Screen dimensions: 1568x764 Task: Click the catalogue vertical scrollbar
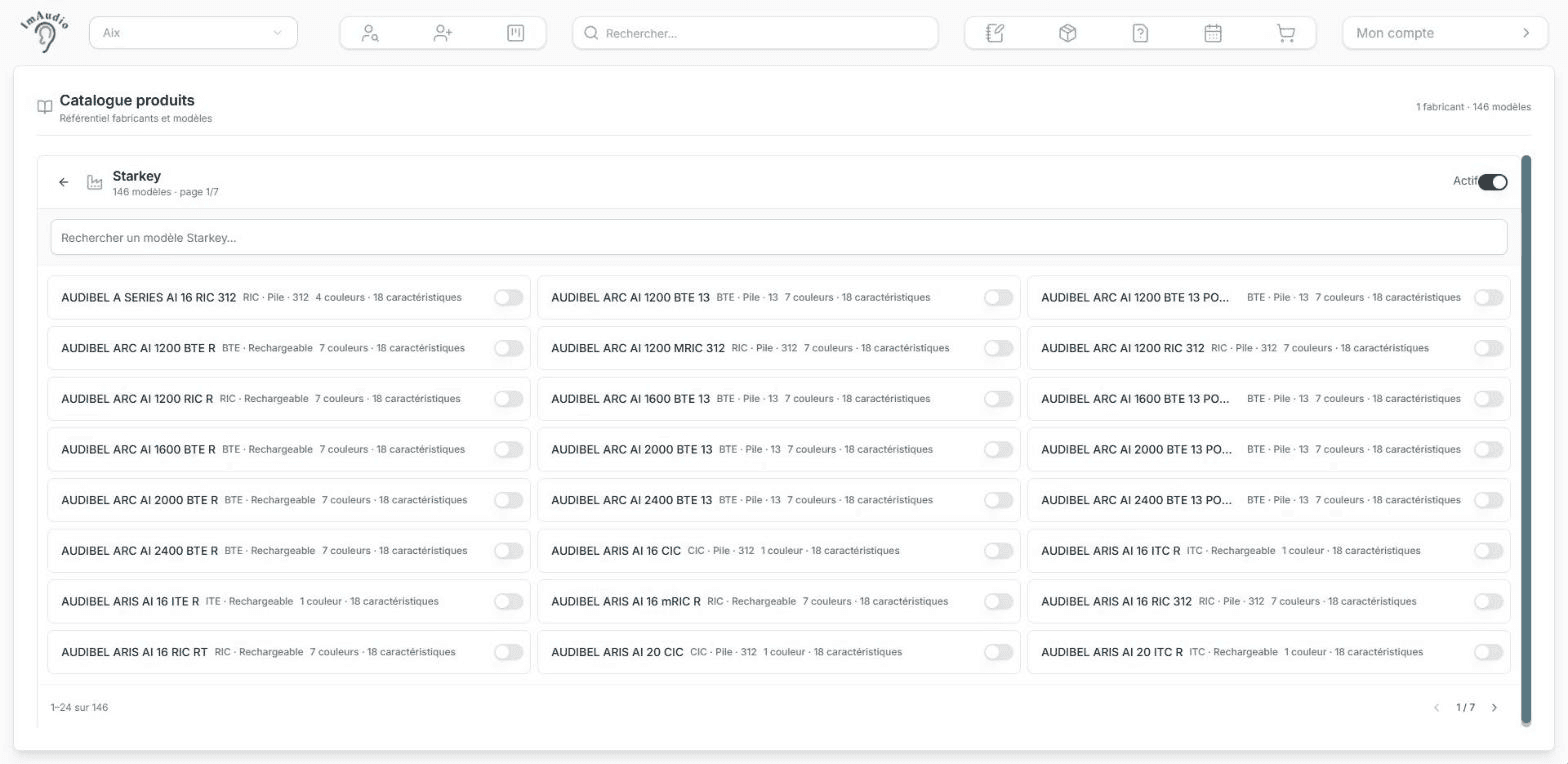pos(1526,440)
